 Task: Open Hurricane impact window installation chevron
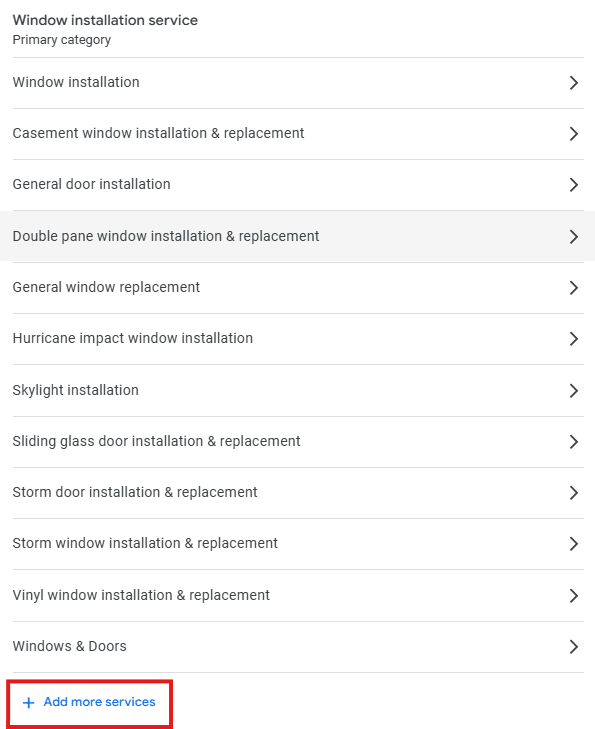point(574,339)
